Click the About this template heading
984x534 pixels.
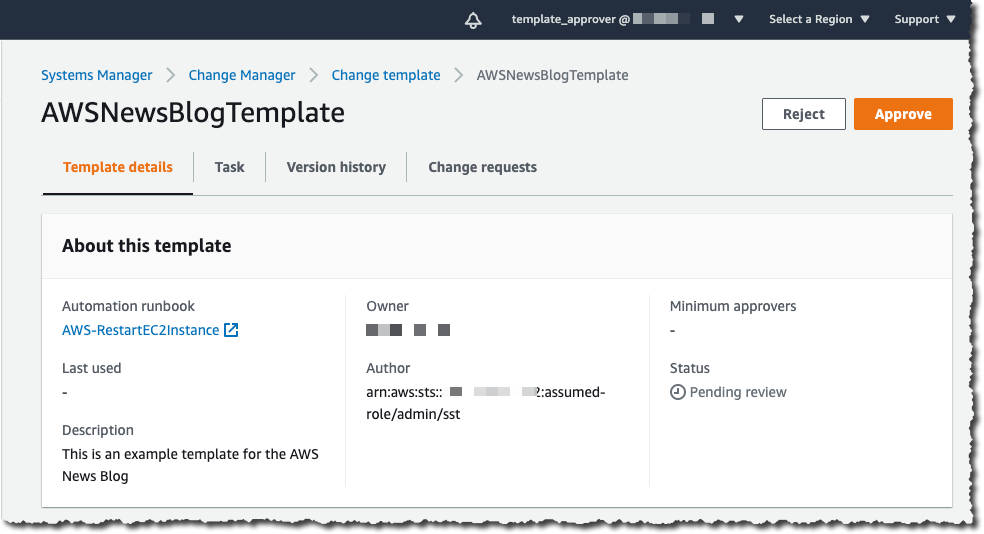[146, 246]
